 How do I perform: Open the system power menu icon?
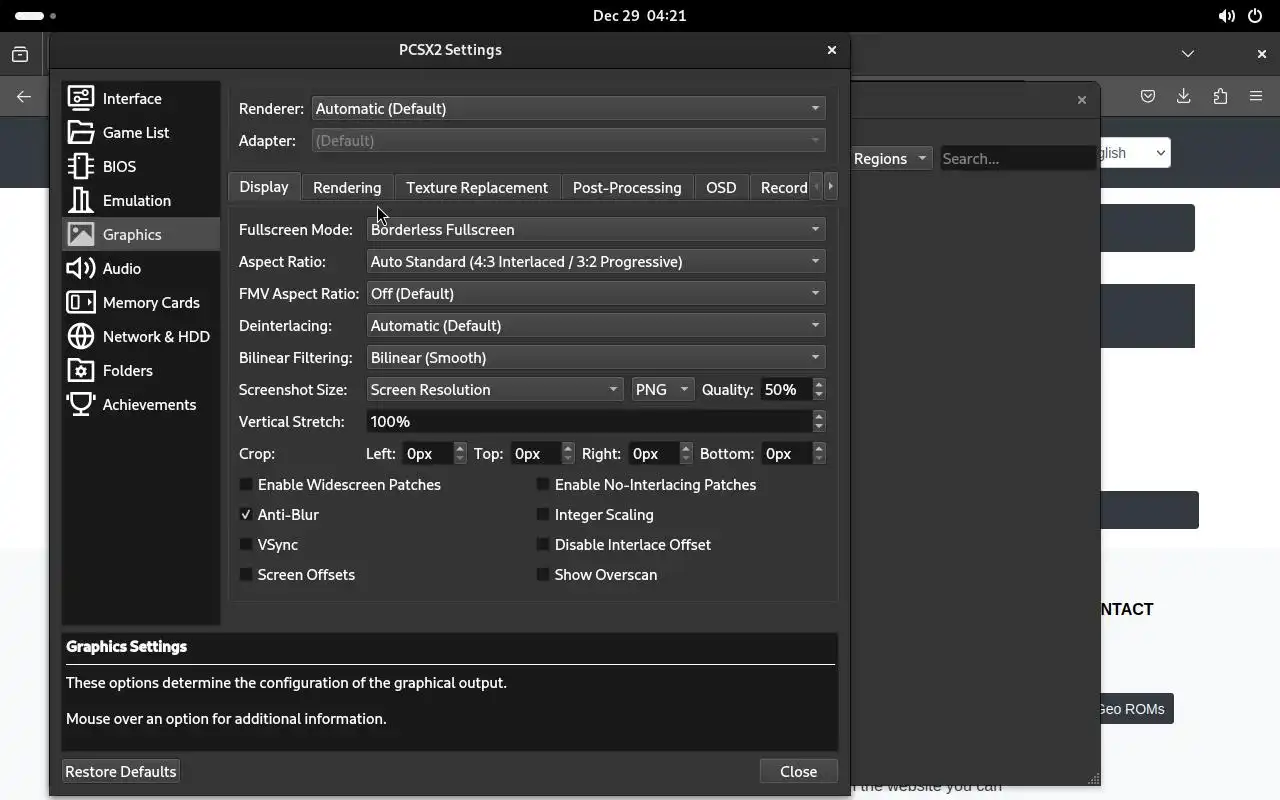click(1255, 16)
